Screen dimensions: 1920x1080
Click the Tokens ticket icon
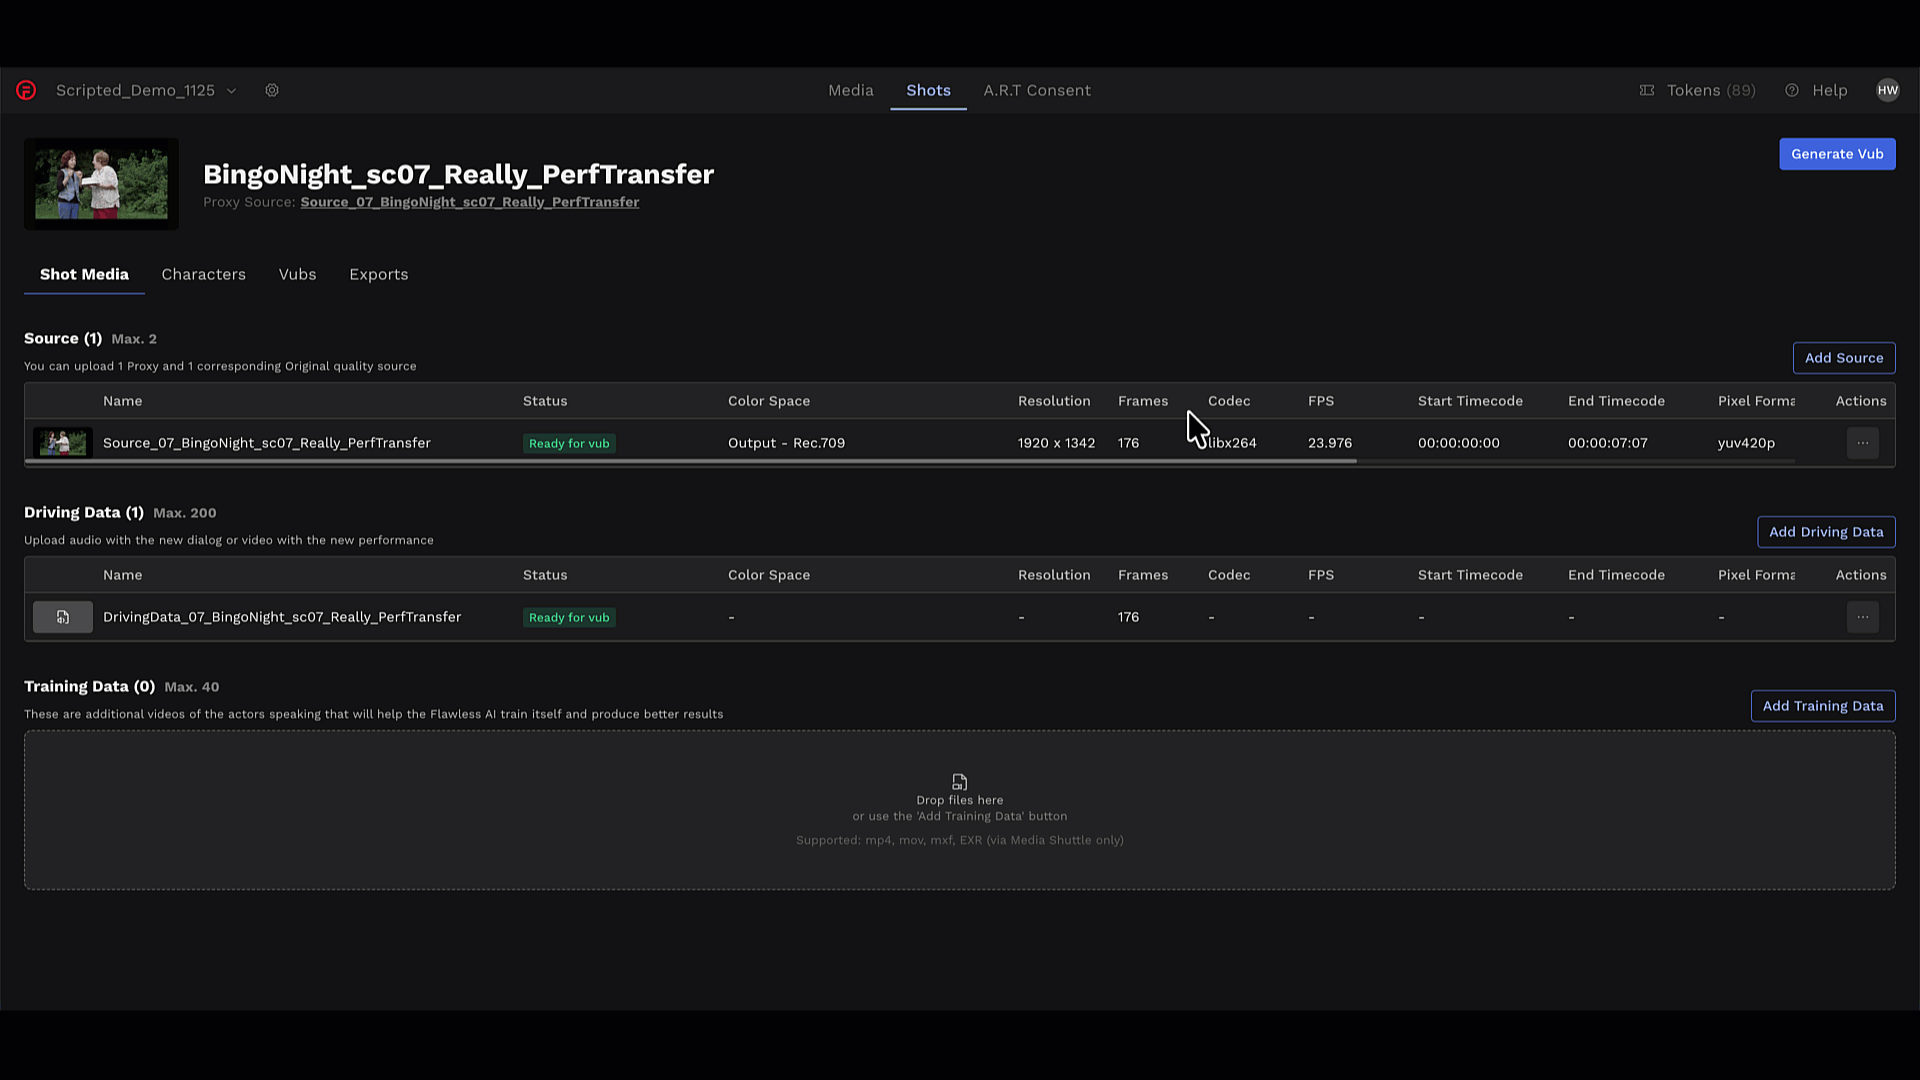point(1646,90)
